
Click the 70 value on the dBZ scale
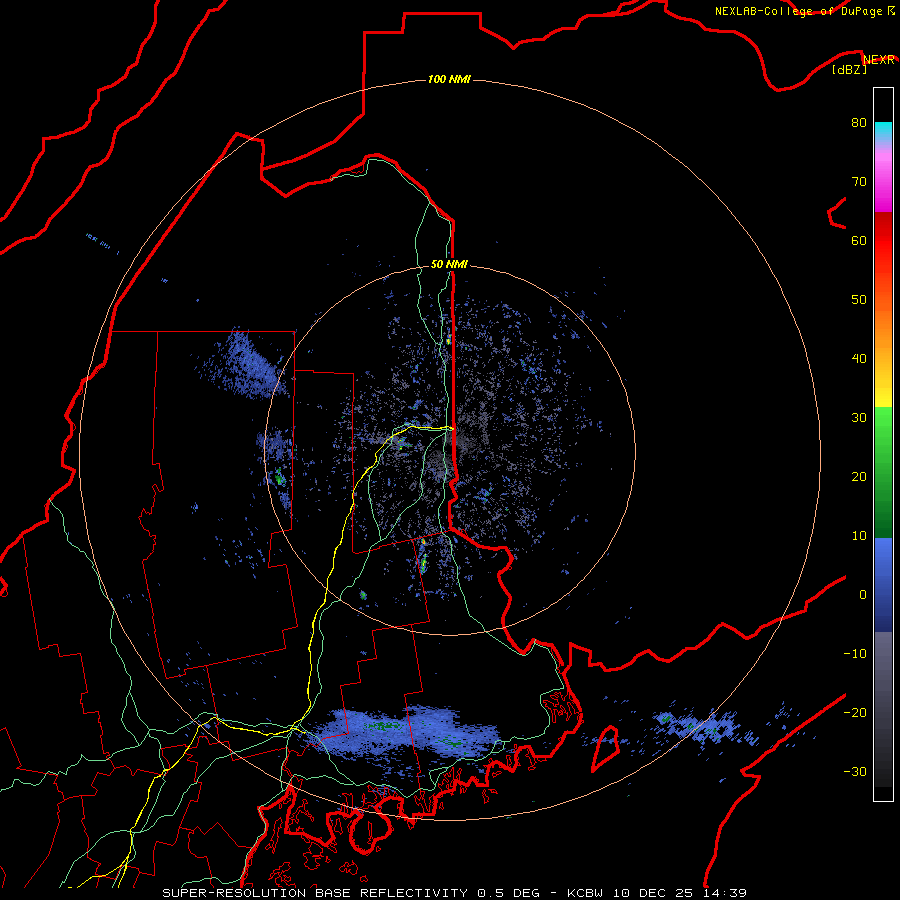click(x=859, y=182)
